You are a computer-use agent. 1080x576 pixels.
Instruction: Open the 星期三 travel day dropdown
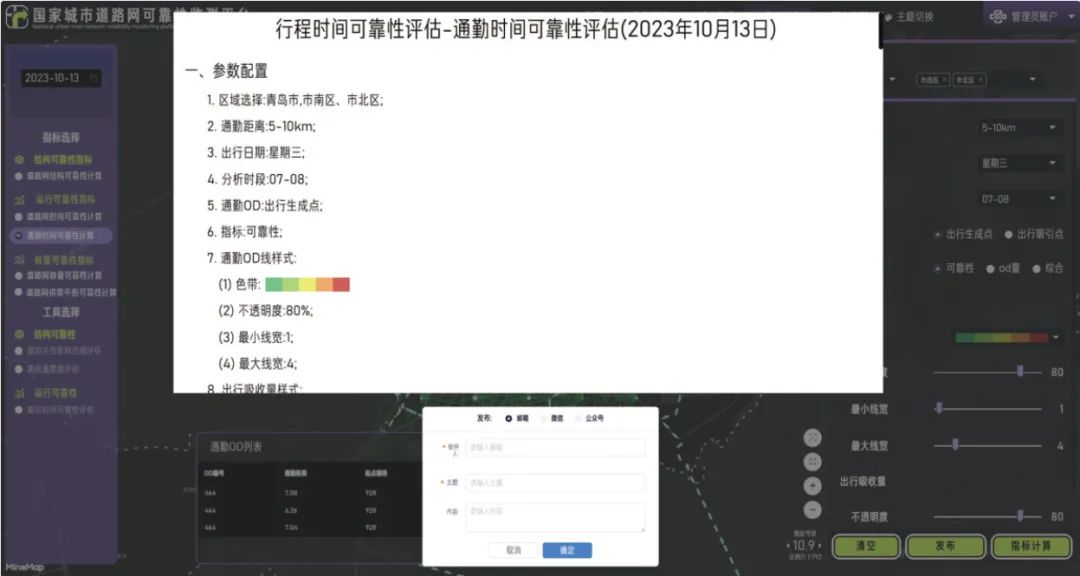(x=1019, y=163)
